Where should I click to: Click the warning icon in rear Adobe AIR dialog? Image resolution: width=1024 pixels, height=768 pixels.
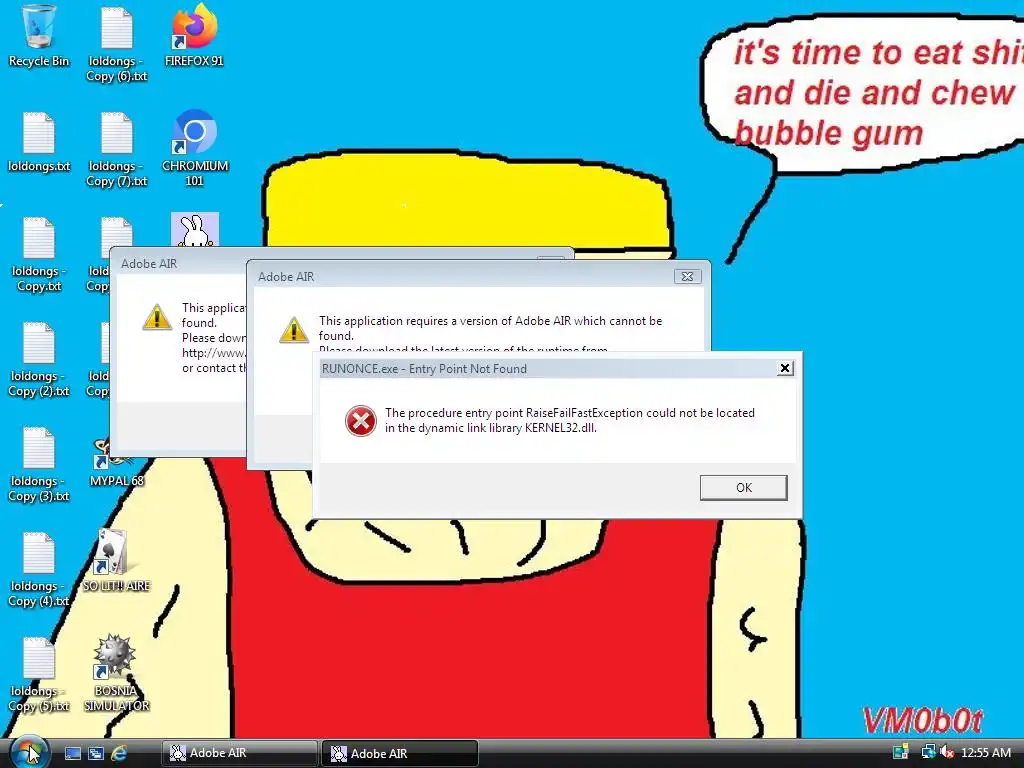coord(157,317)
